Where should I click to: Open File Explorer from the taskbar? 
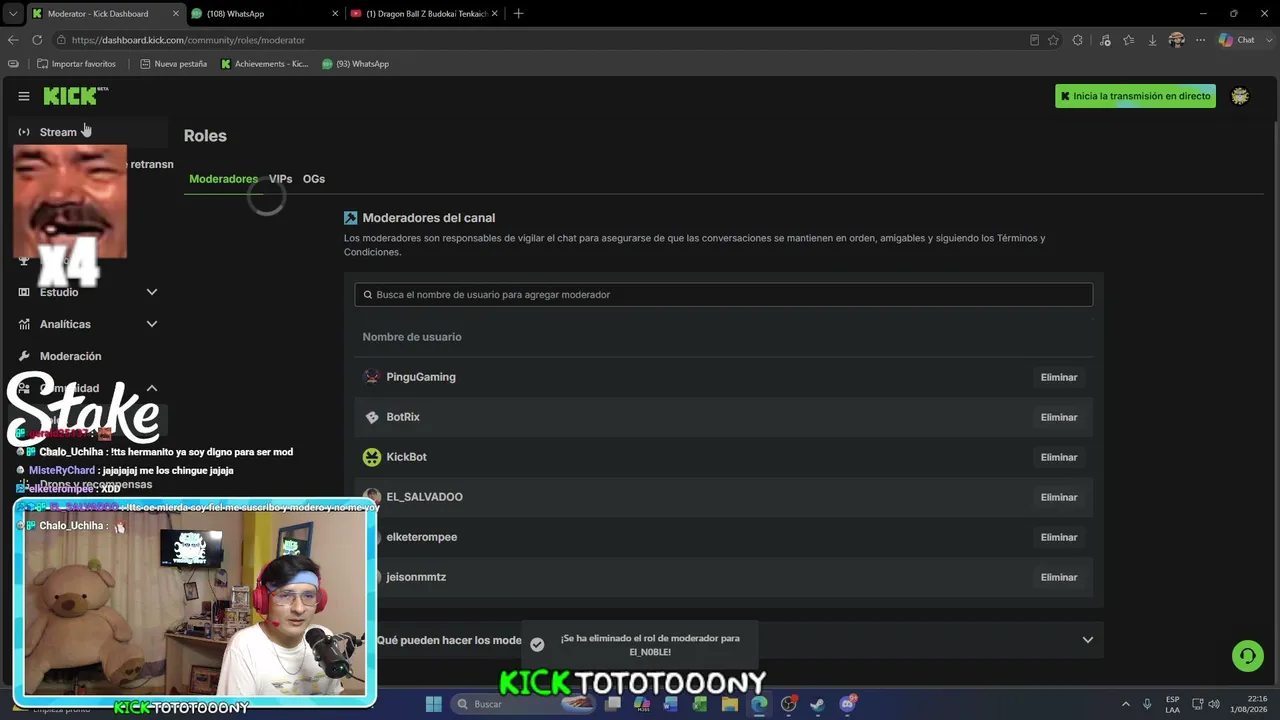click(730, 704)
